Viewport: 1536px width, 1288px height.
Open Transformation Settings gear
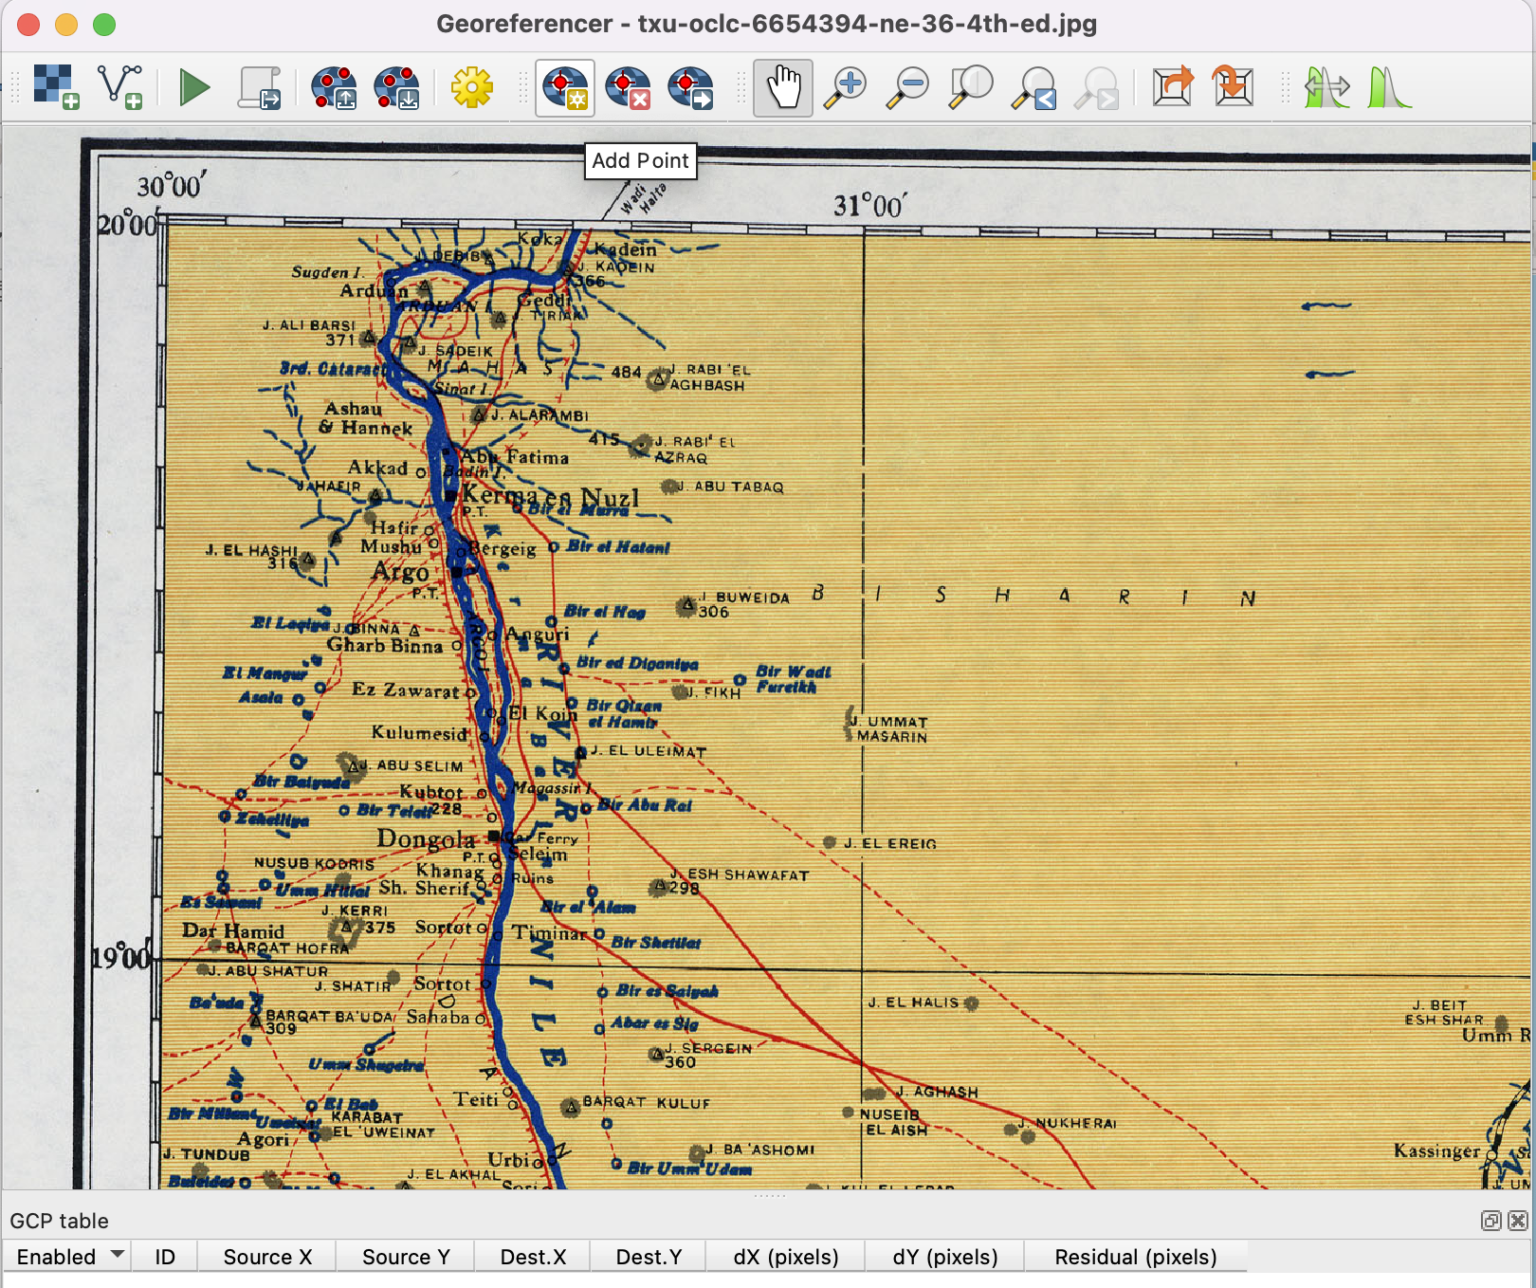pyautogui.click(x=471, y=88)
